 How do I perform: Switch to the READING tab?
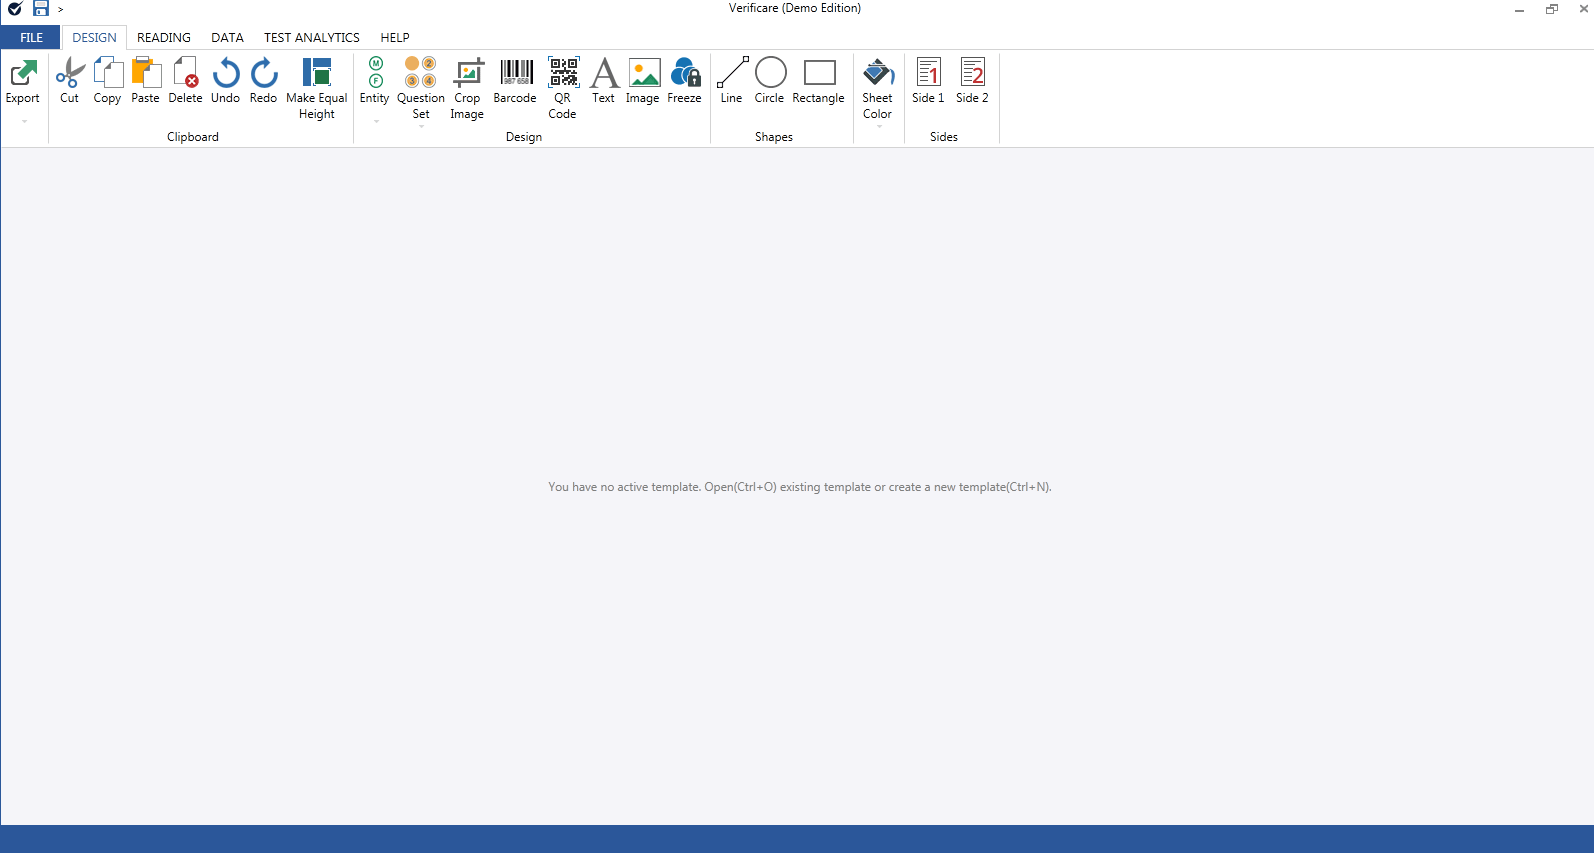164,38
